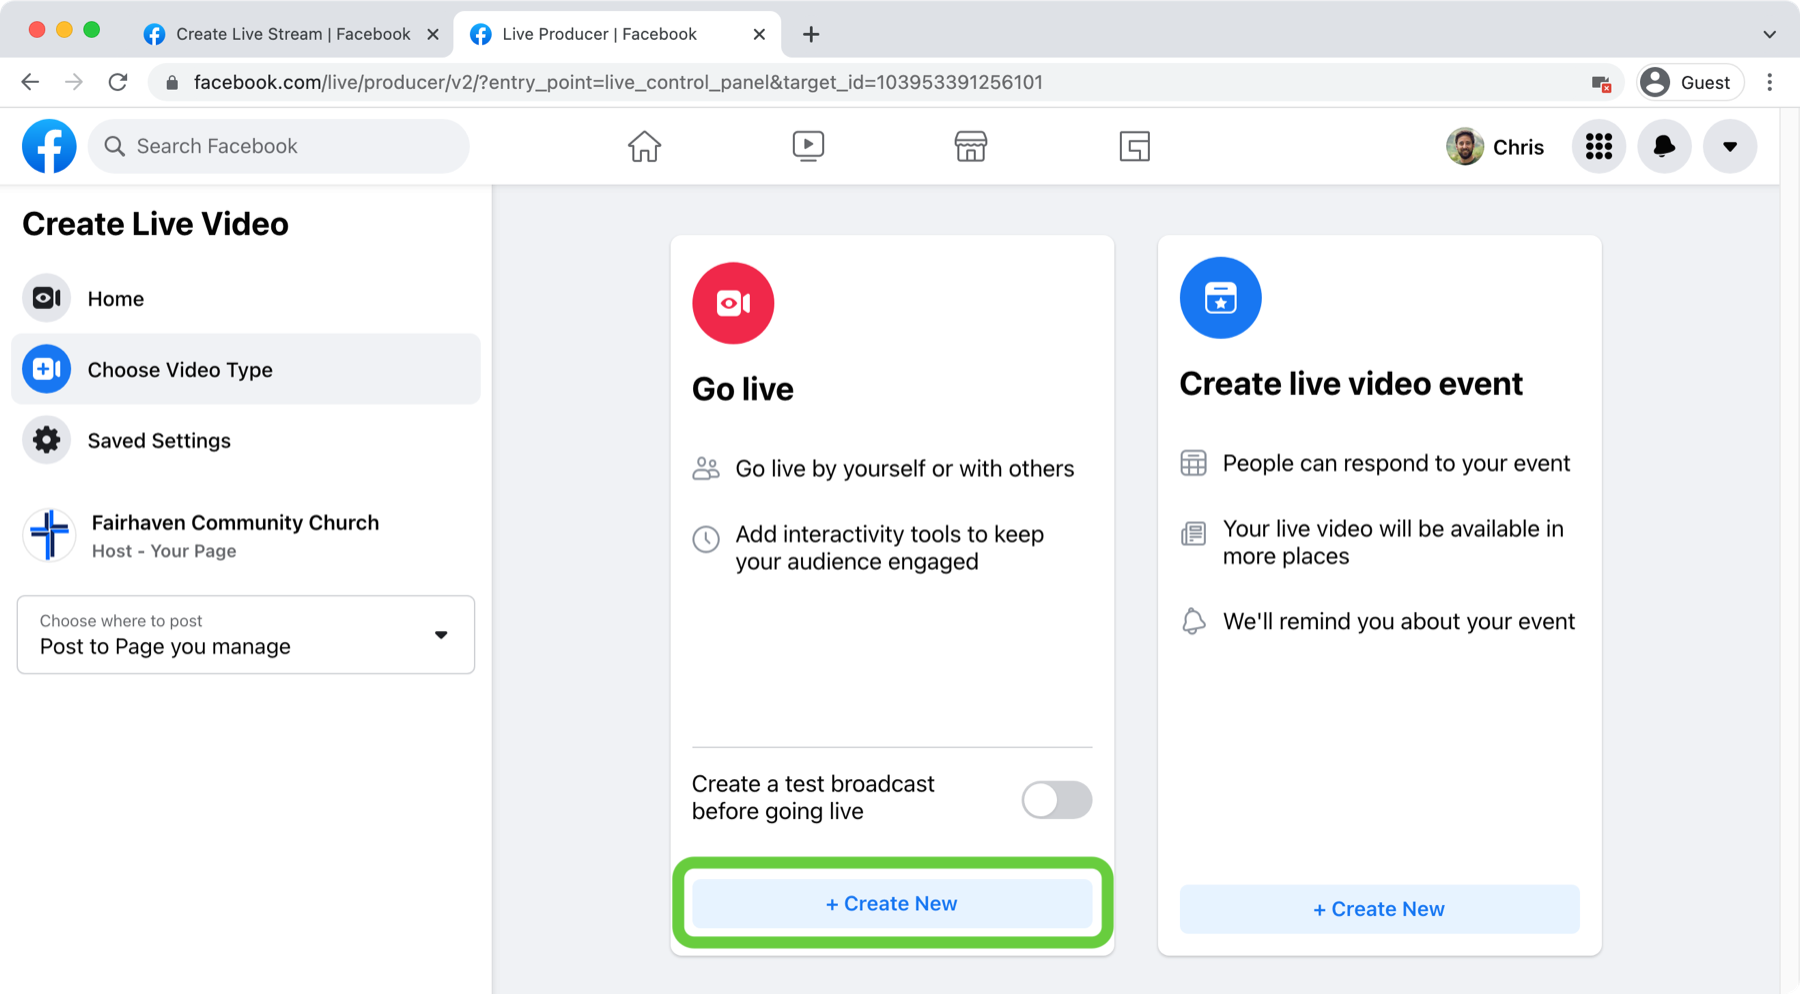Click the Guest profile chip
Image resolution: width=1800 pixels, height=994 pixels.
[x=1689, y=82]
